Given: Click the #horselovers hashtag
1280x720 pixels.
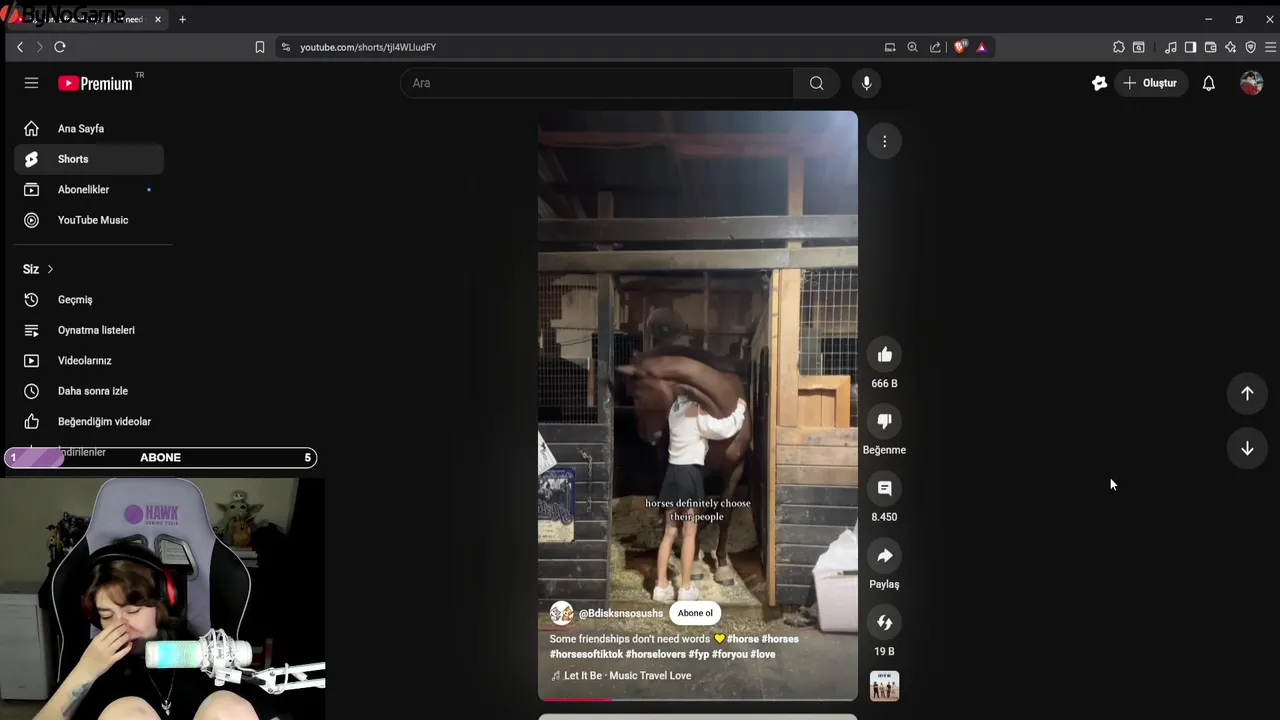Looking at the screenshot, I should tap(655, 654).
